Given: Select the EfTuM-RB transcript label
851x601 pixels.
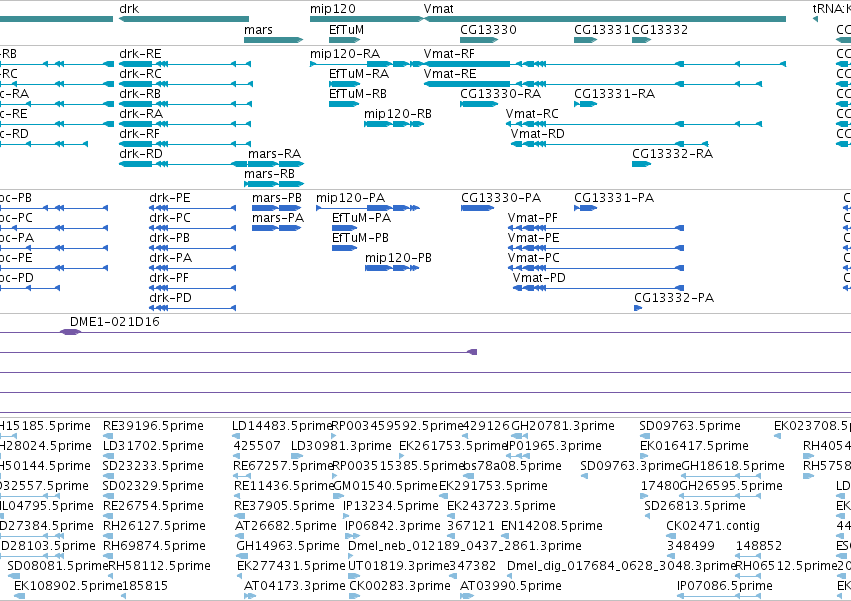Looking at the screenshot, I should 358,94.
